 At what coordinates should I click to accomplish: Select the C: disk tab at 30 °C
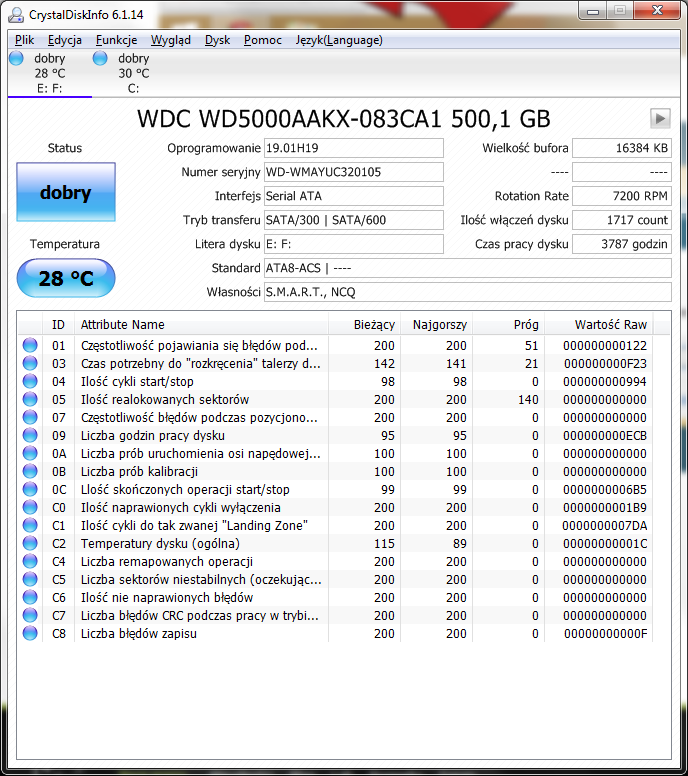(133, 73)
